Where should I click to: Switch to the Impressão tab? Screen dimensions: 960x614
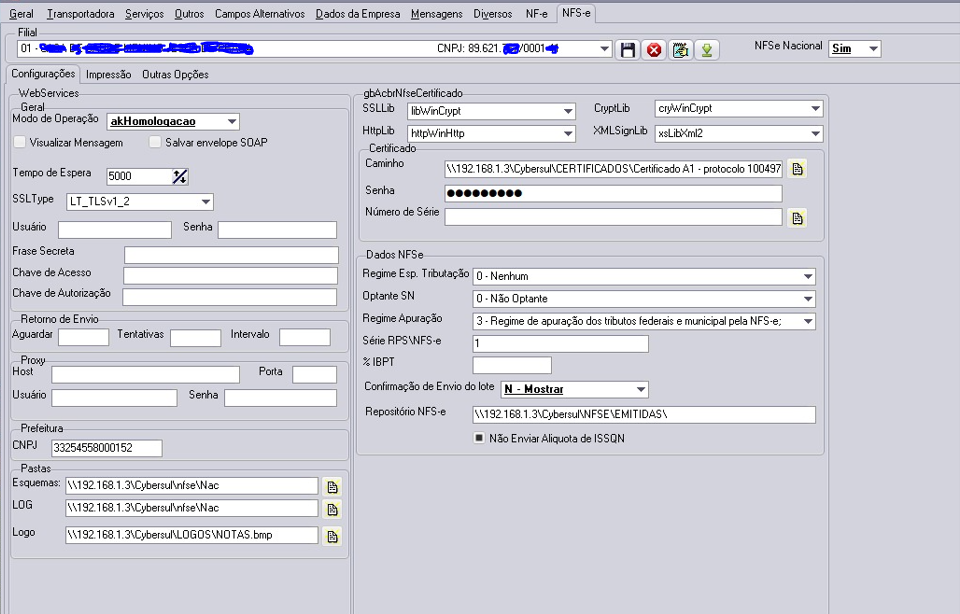coord(108,74)
